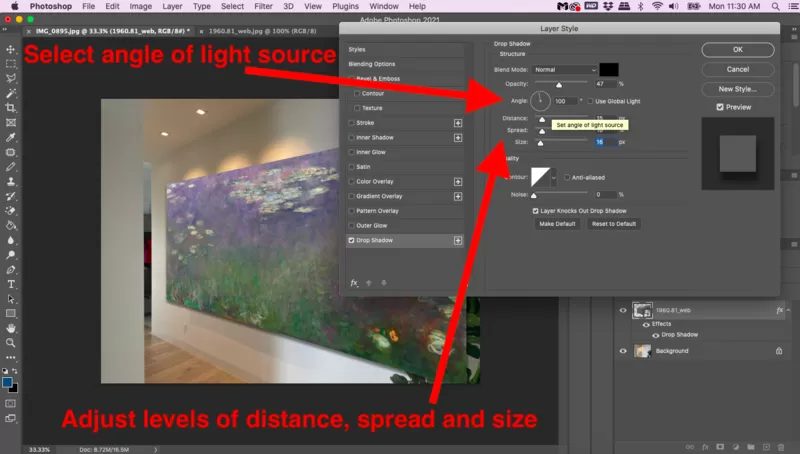This screenshot has width=800, height=454.
Task: Open the Filter menu
Action: coord(263,6)
